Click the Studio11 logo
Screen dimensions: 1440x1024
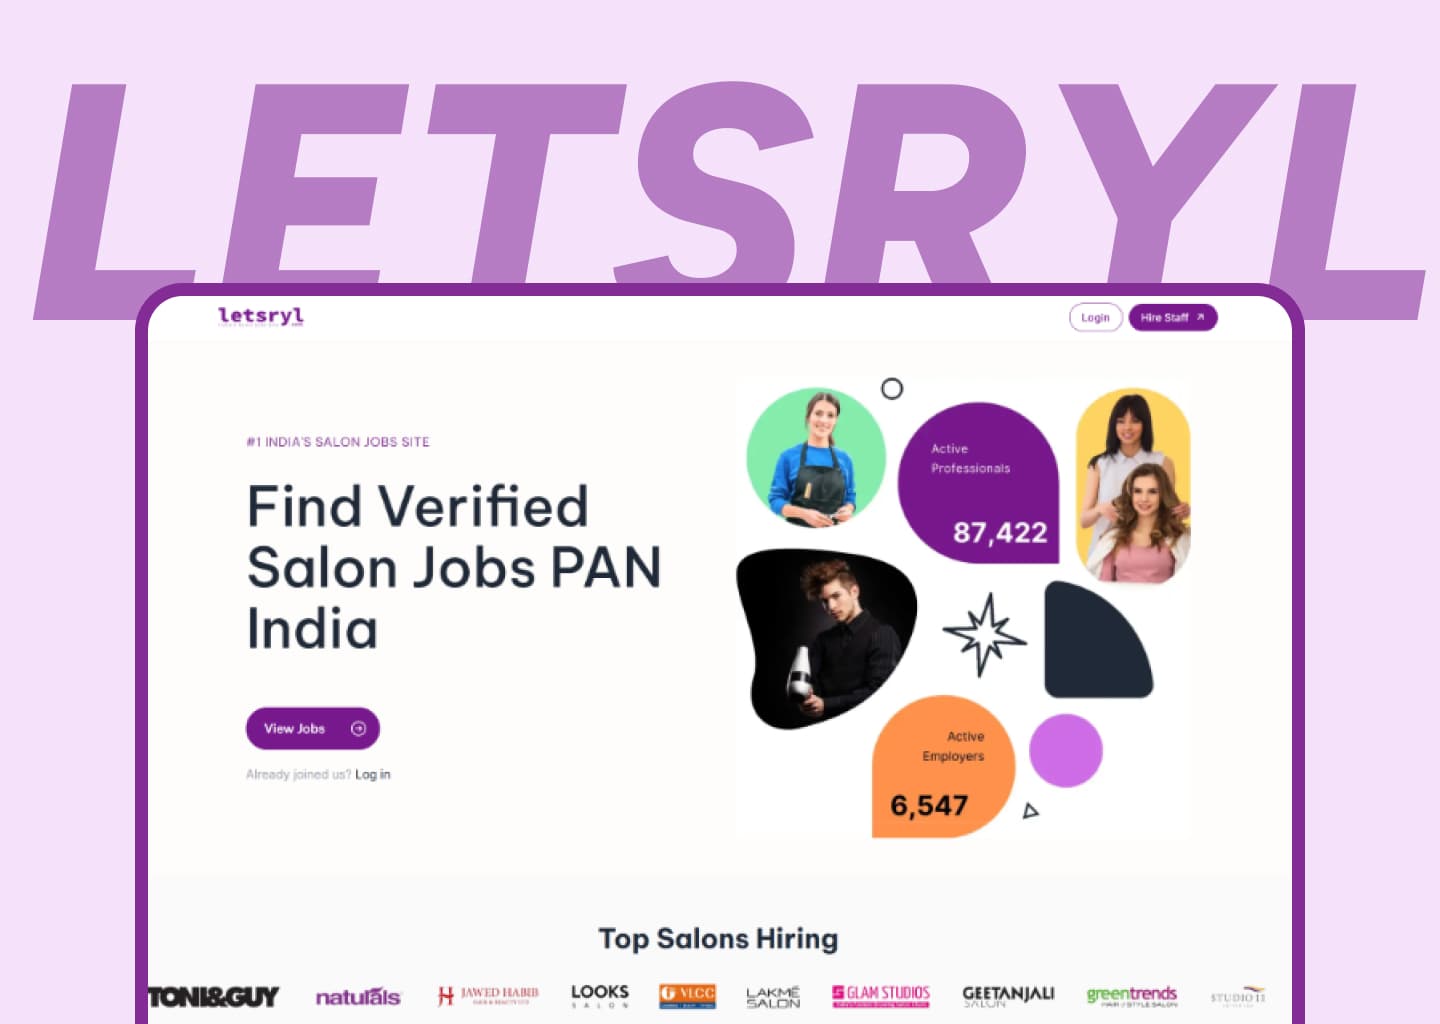[x=1238, y=997]
